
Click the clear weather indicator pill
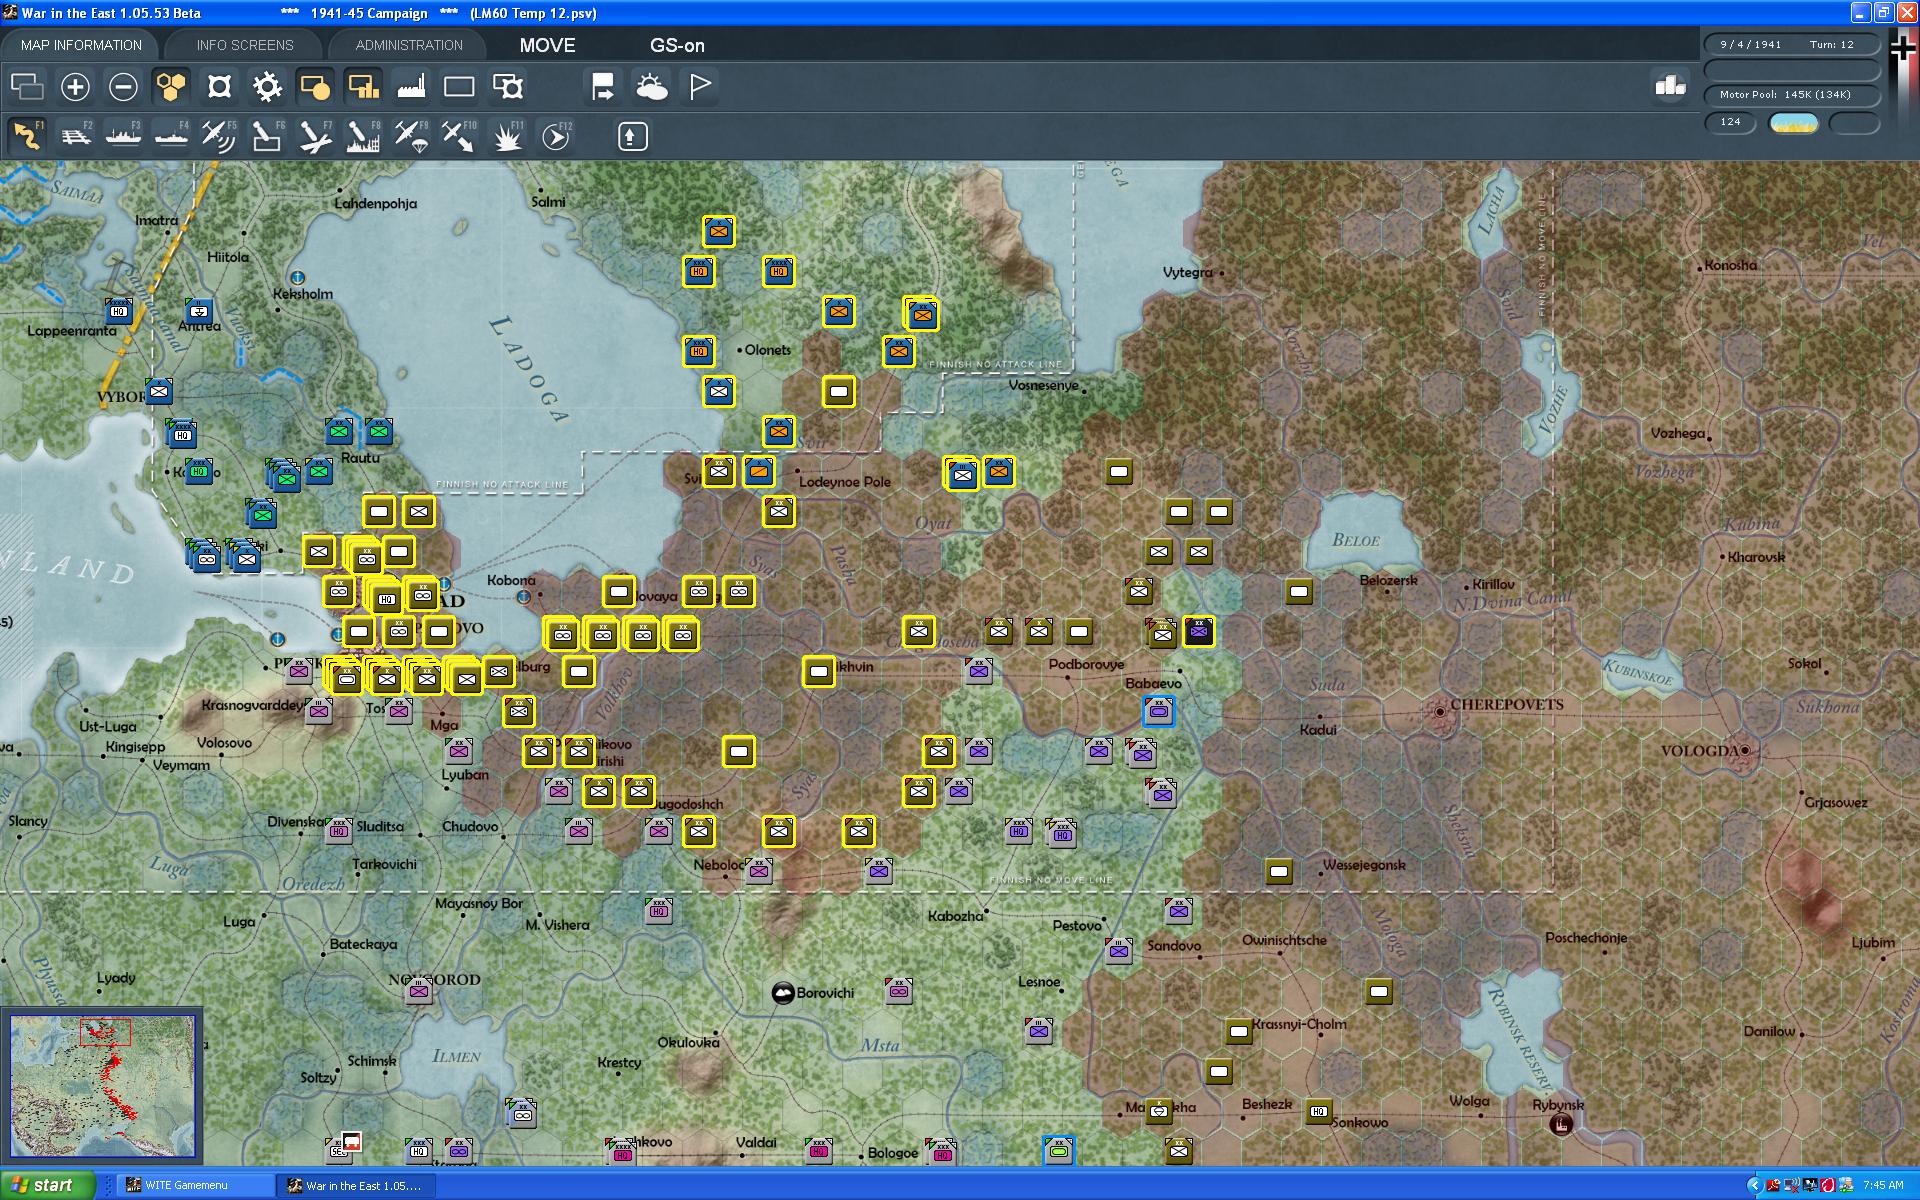tap(1793, 122)
